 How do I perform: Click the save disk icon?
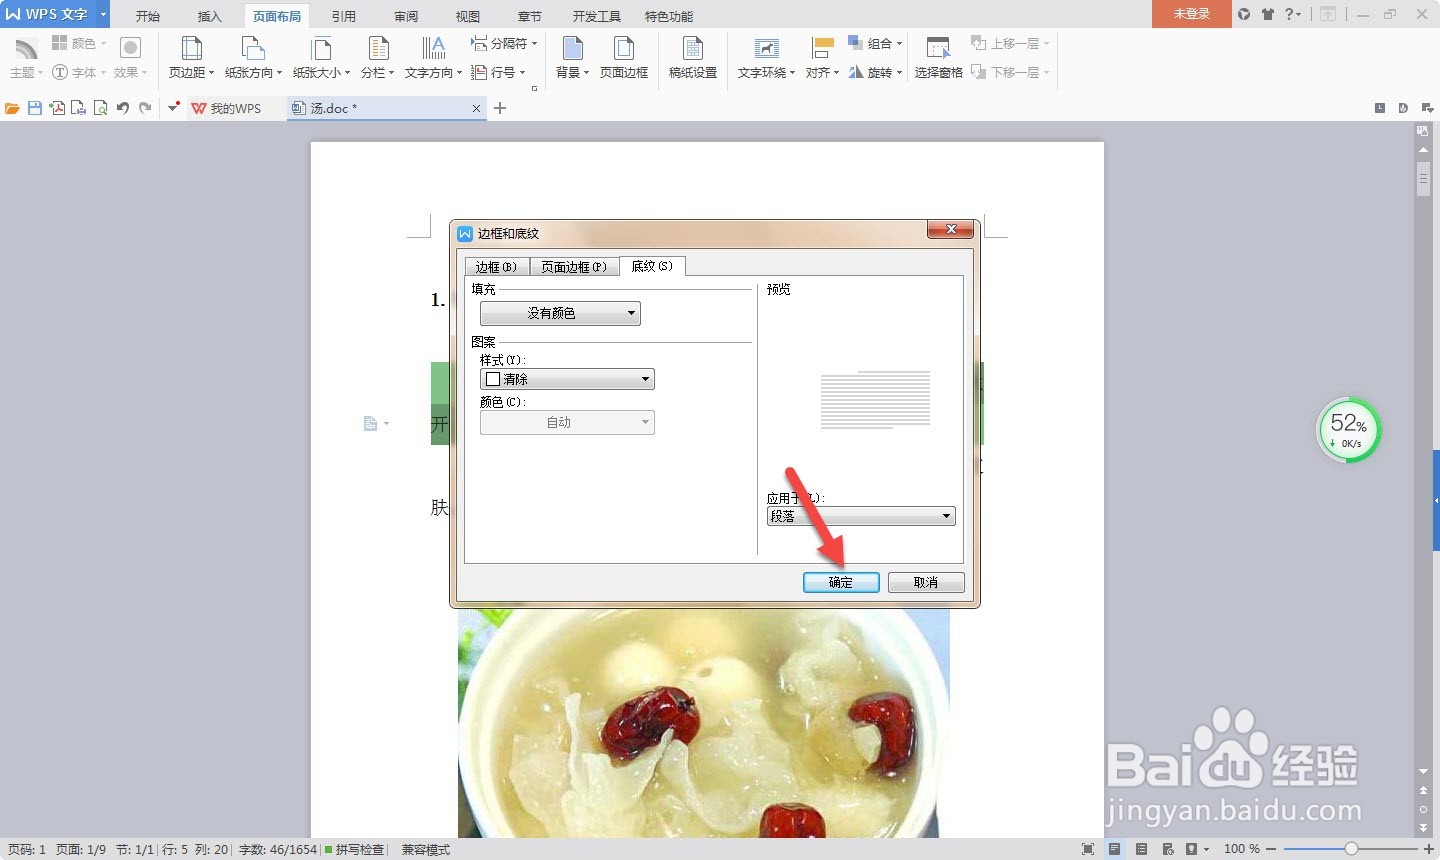[35, 108]
